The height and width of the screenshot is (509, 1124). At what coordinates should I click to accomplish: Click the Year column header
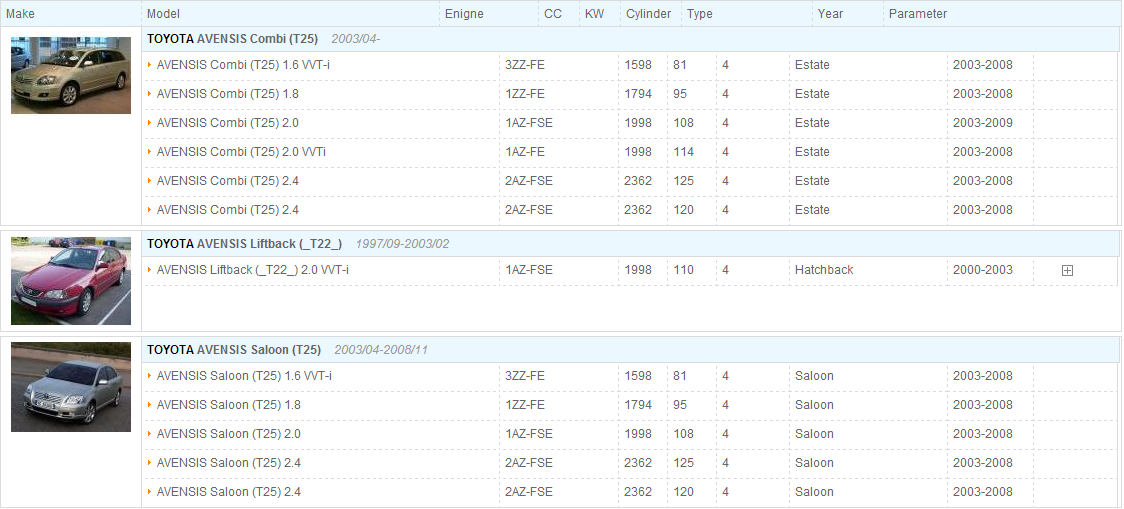pos(830,14)
